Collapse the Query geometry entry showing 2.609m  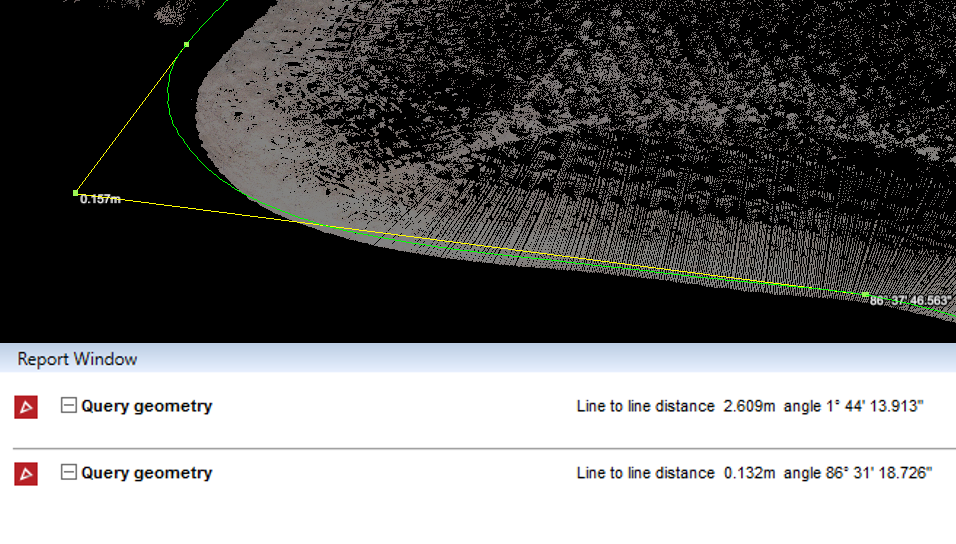(x=68, y=405)
